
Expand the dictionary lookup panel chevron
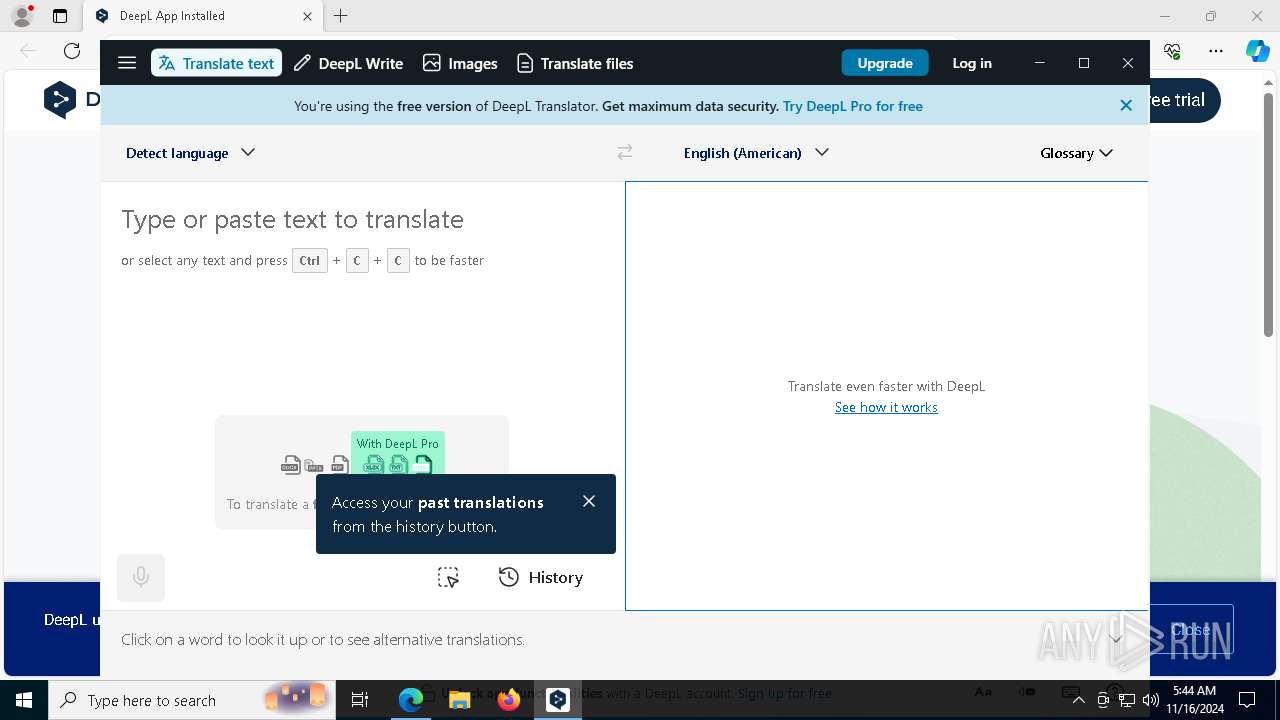pyautogui.click(x=1116, y=639)
